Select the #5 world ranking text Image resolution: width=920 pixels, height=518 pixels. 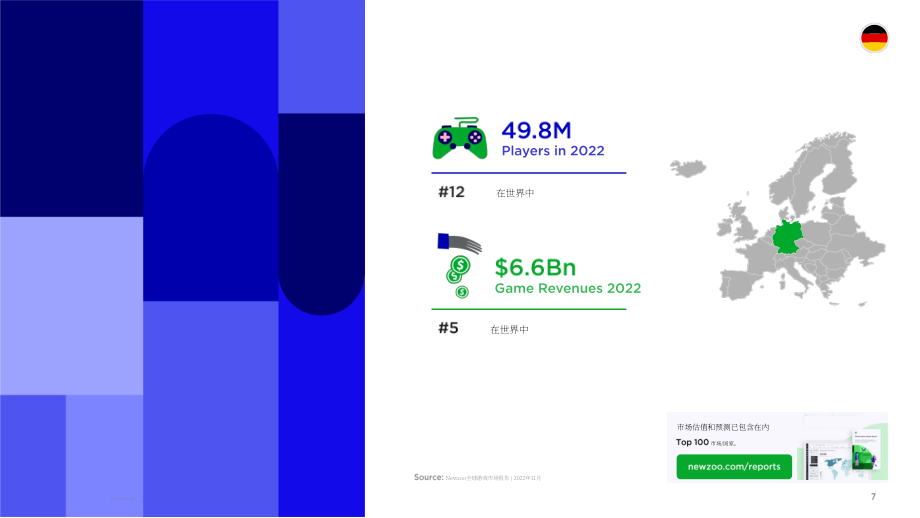(x=448, y=328)
